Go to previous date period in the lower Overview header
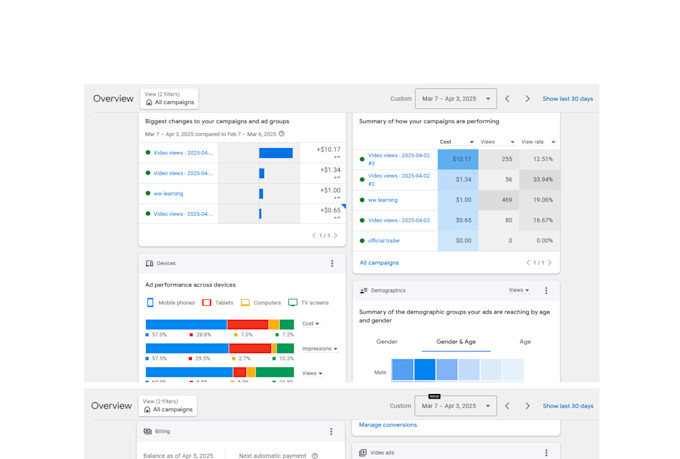 (x=507, y=406)
